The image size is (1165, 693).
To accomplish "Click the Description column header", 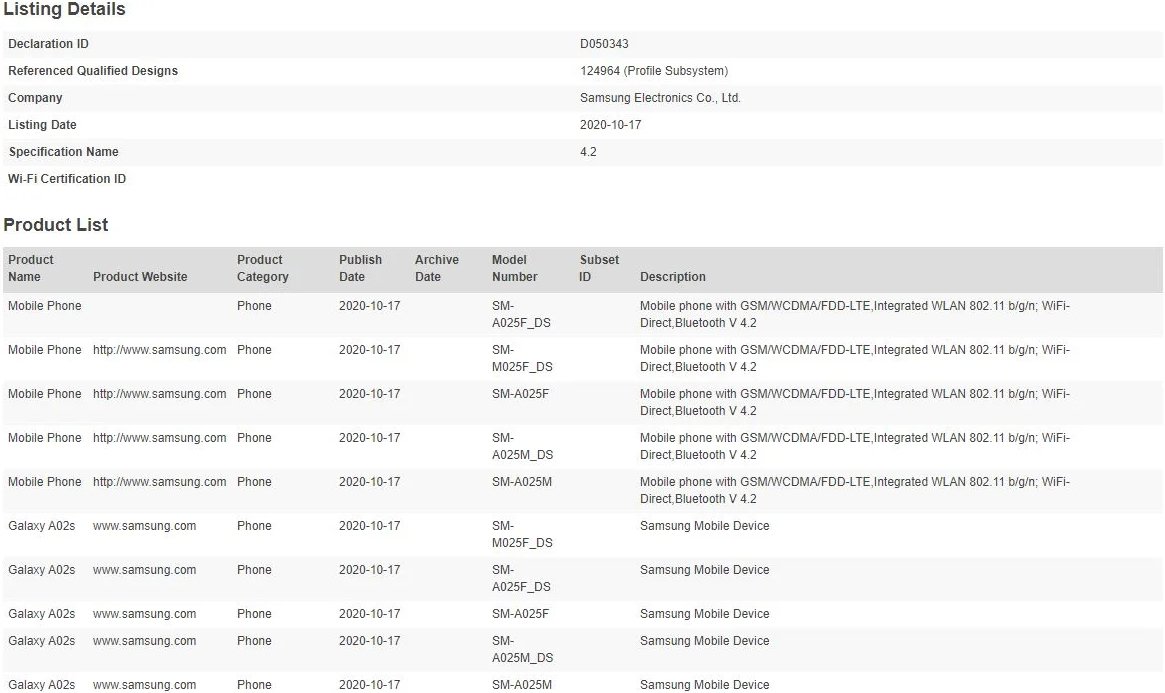I will pyautogui.click(x=673, y=277).
